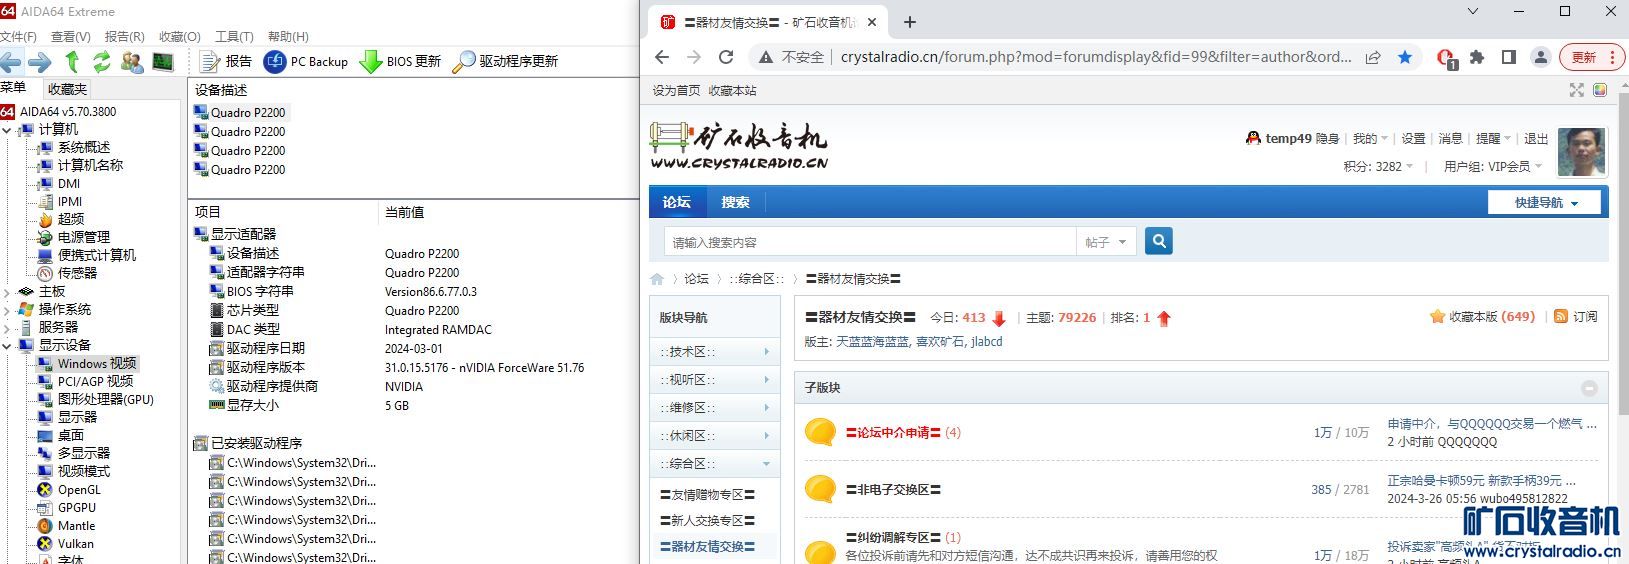The height and width of the screenshot is (564, 1629).
Task: Expand the 操作系统 tree node
Action: click(7, 310)
